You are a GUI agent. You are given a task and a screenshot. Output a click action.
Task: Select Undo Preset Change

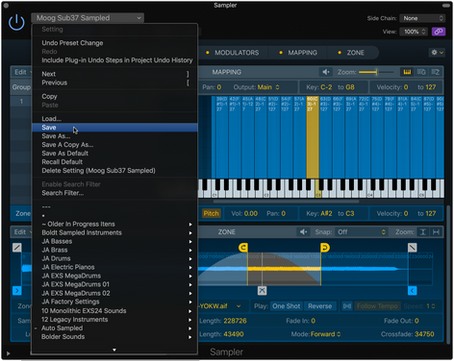coord(115,43)
